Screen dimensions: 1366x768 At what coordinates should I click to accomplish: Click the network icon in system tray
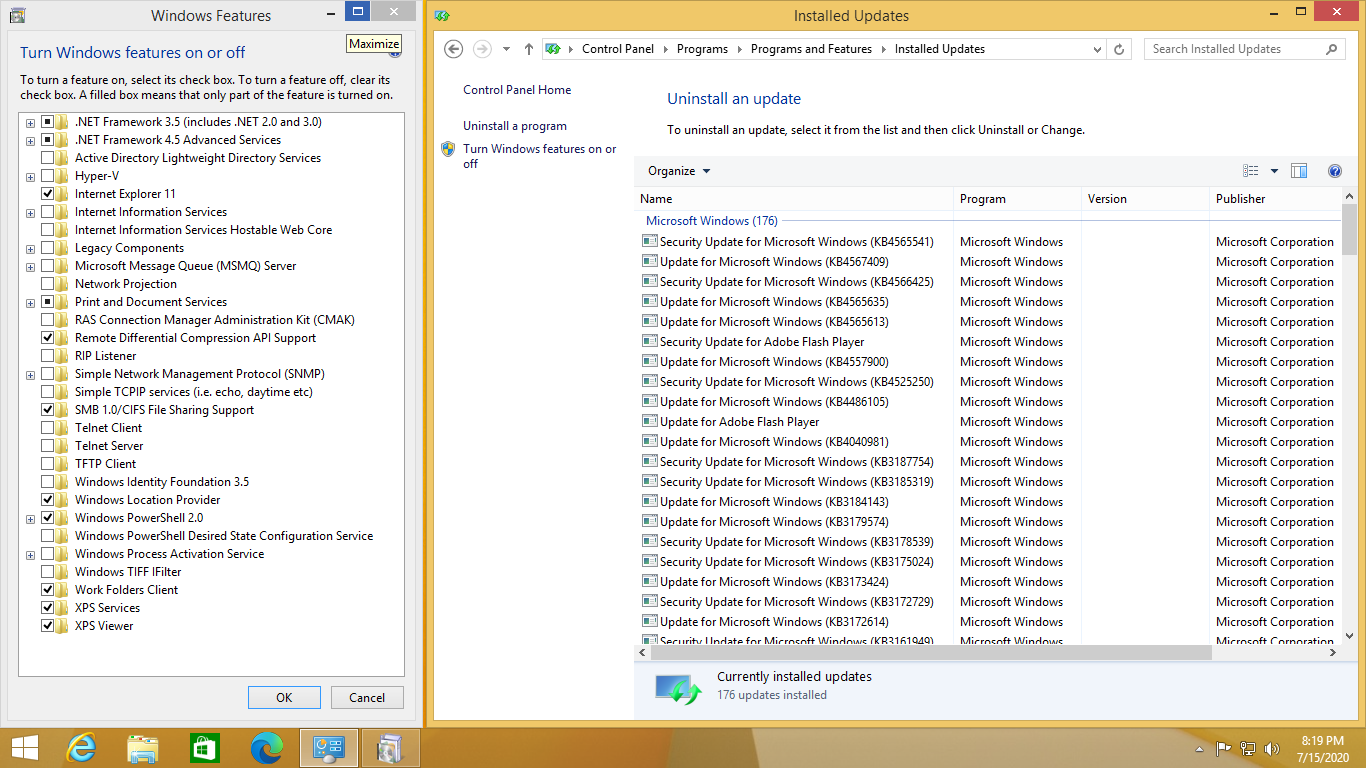pyautogui.click(x=1248, y=748)
